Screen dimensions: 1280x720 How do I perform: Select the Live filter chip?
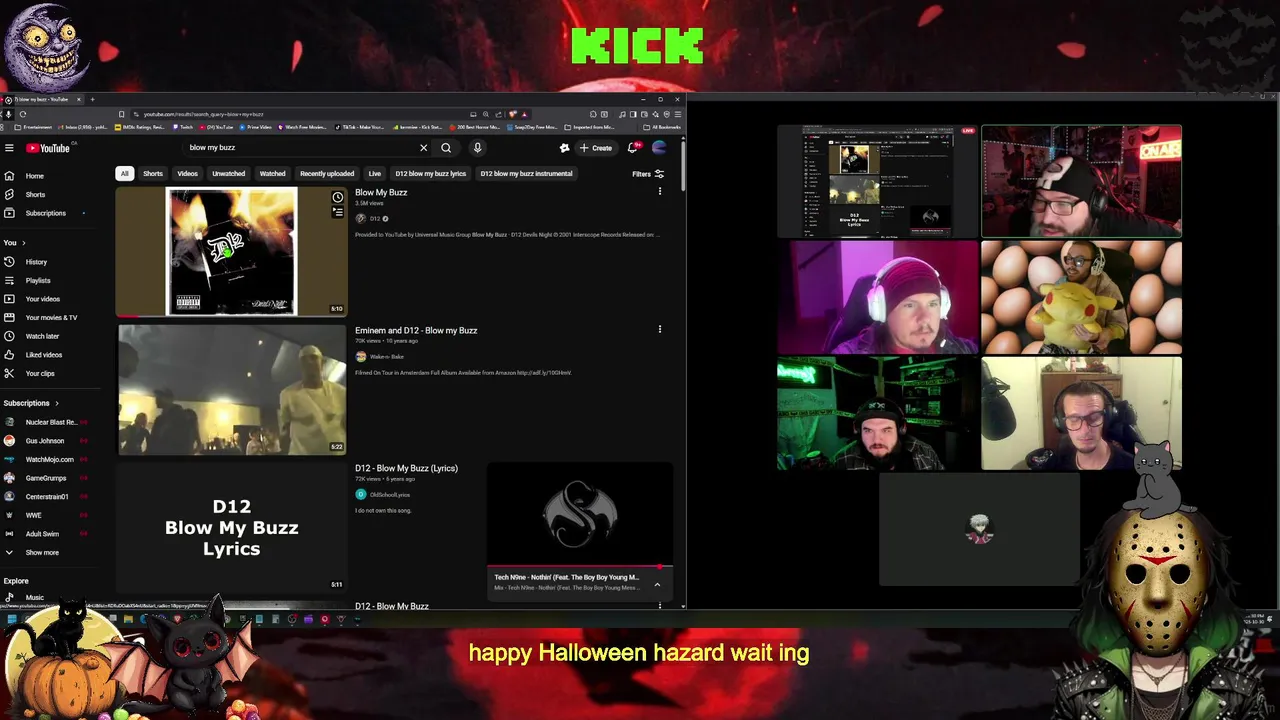(374, 173)
